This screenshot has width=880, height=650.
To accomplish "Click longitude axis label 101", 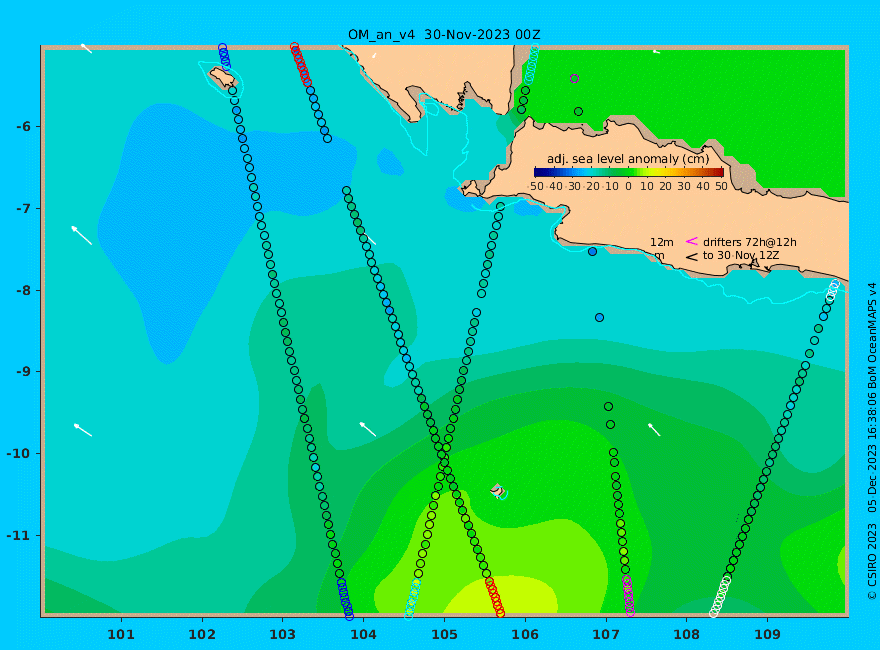I will [x=121, y=635].
